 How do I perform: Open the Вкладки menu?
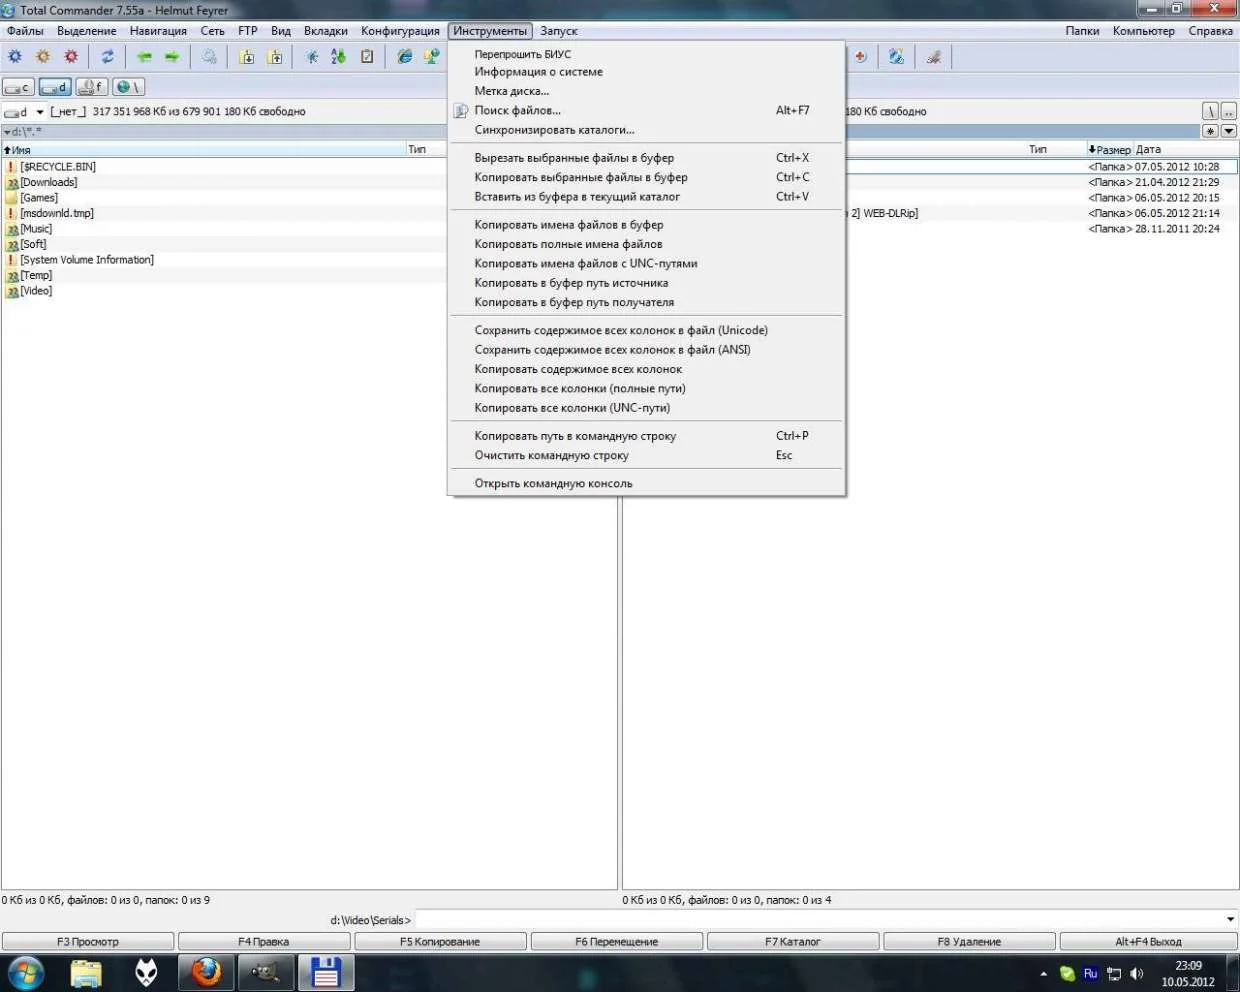pos(326,31)
